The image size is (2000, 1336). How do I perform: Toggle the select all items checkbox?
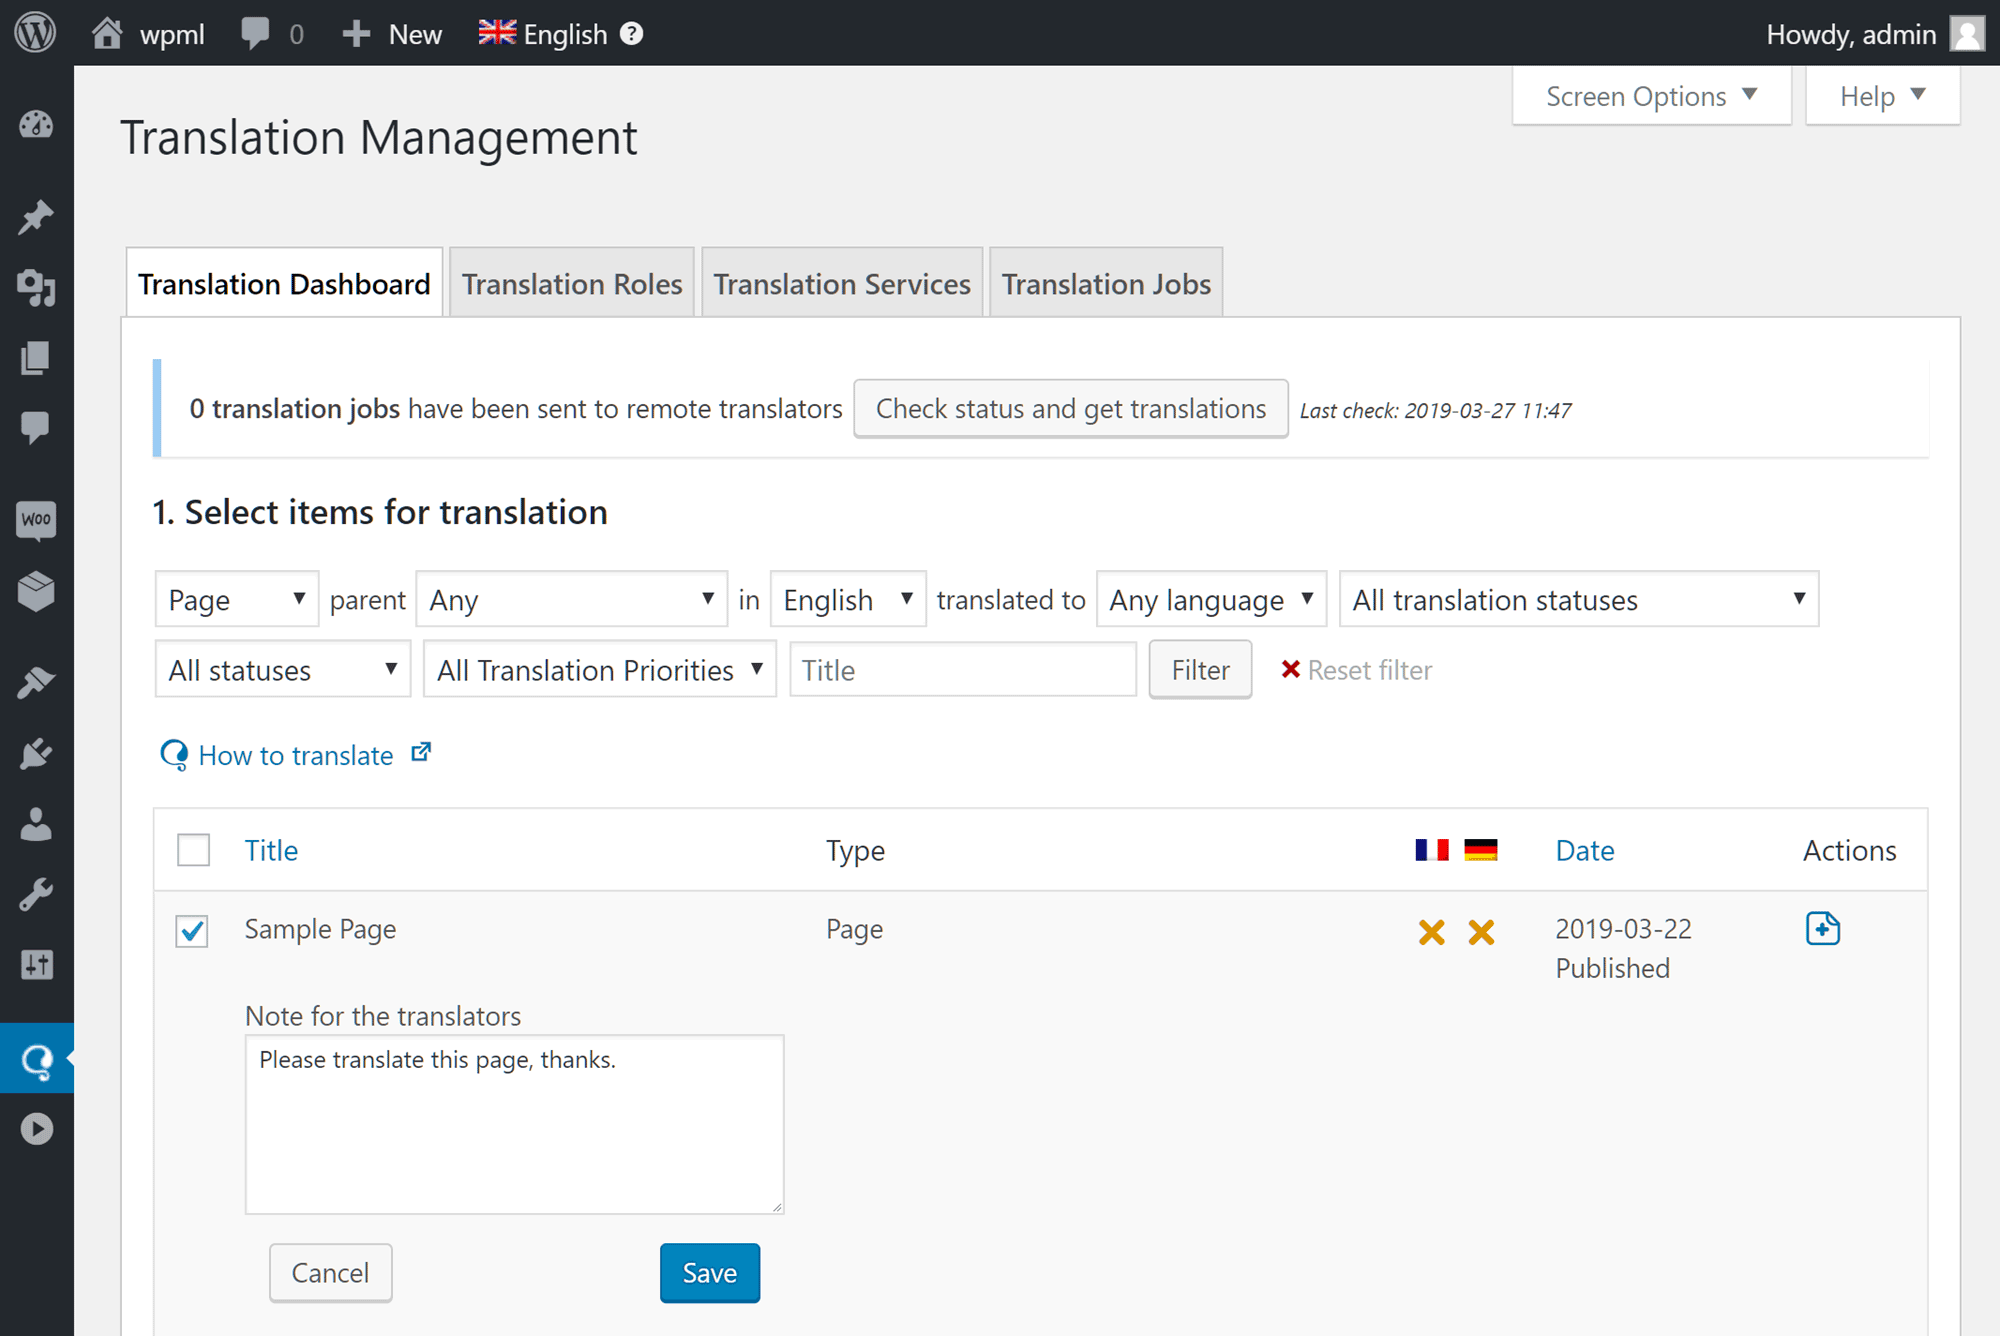coord(194,848)
